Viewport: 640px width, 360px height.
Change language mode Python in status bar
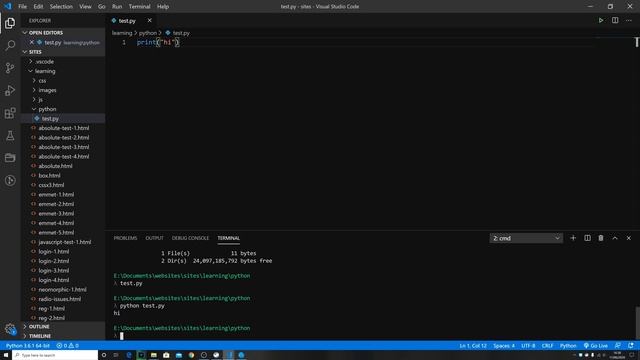coord(568,346)
